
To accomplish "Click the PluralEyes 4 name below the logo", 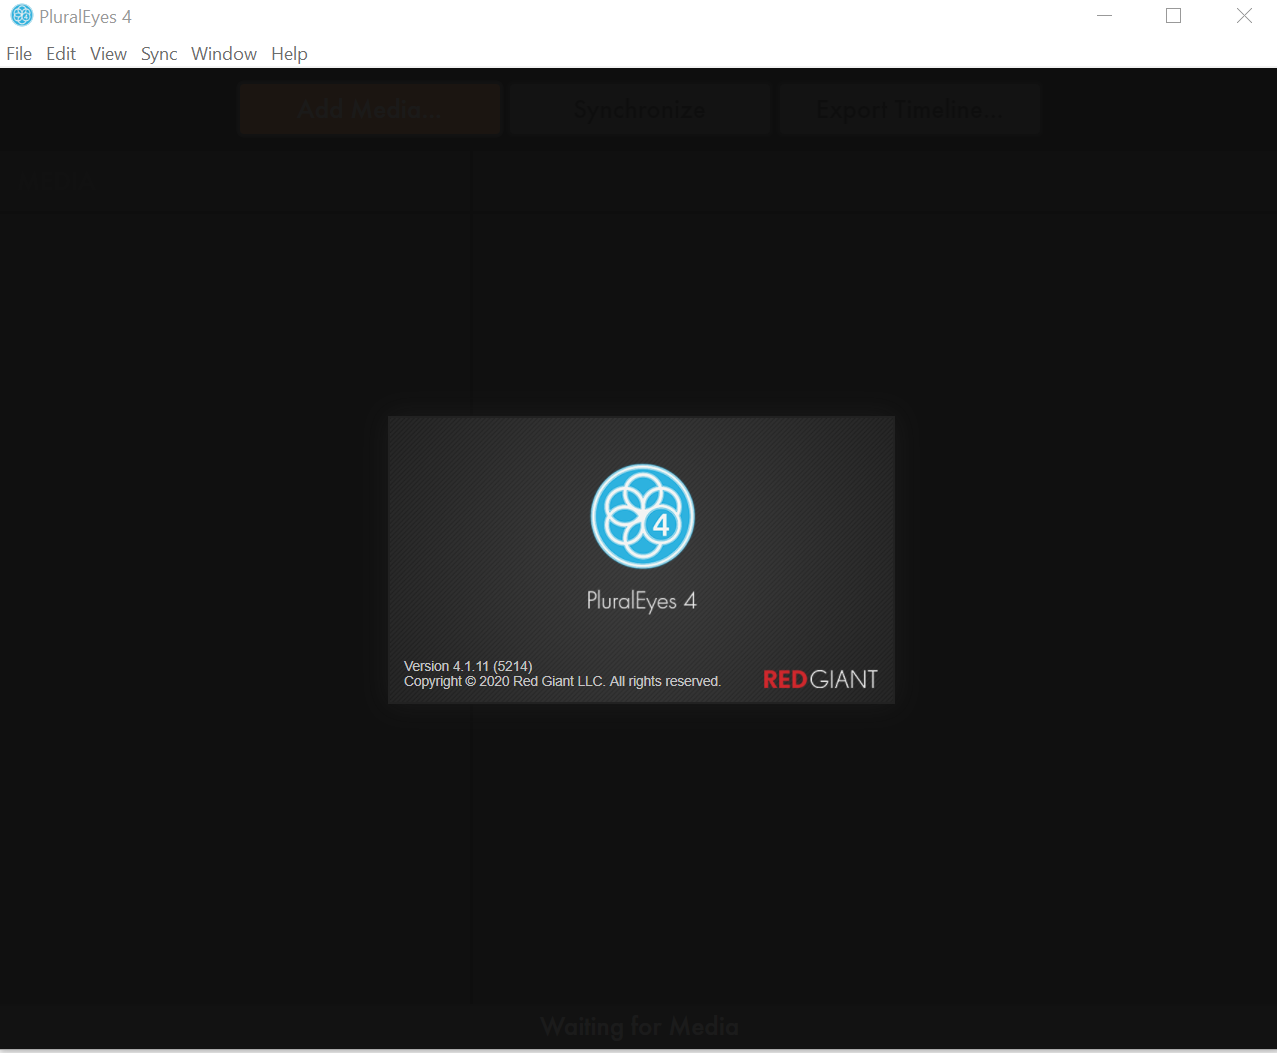I will point(641,601).
